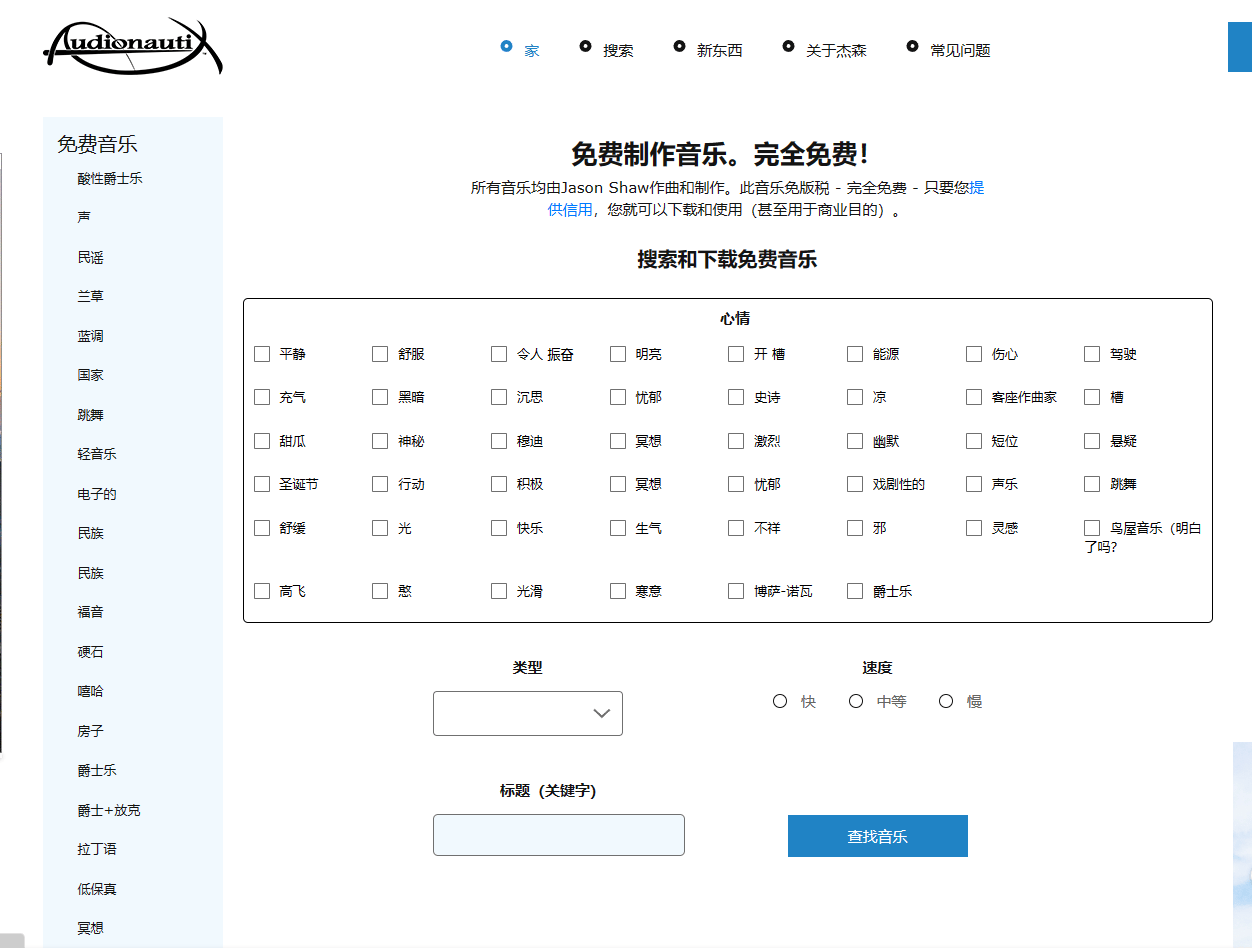
Task: Click the Audionautix logo
Action: (133, 47)
